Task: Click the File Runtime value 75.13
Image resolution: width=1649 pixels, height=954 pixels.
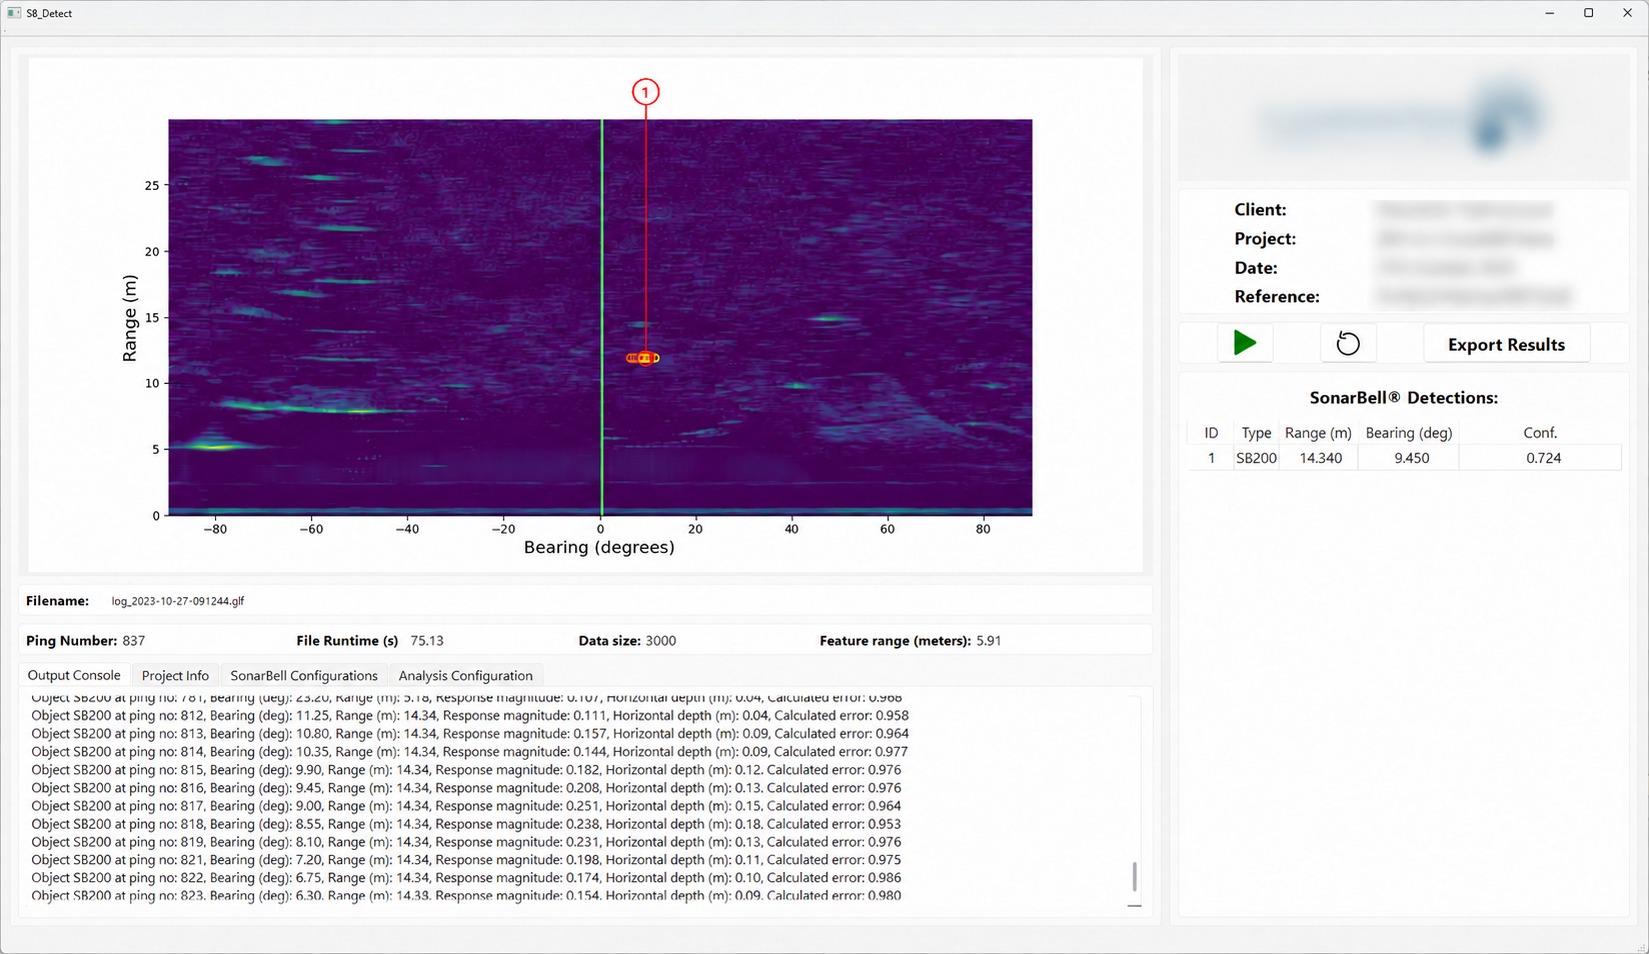Action: click(x=427, y=641)
